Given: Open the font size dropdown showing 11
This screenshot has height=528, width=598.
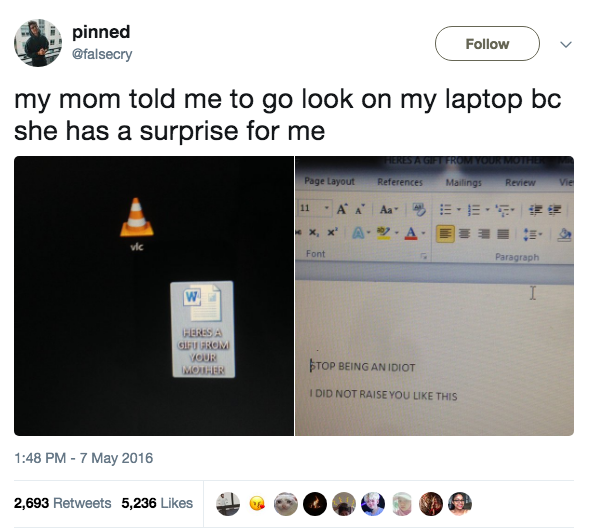Looking at the screenshot, I should (315, 208).
